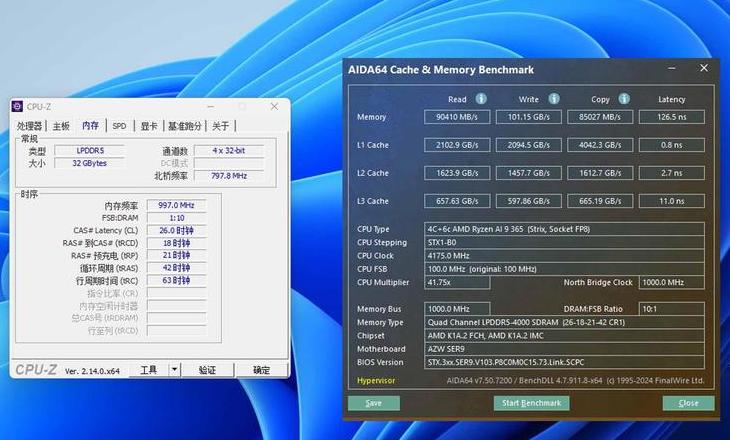Open the 处理器 tab in CPU-Z
Image resolution: width=730 pixels, height=440 pixels.
29,126
